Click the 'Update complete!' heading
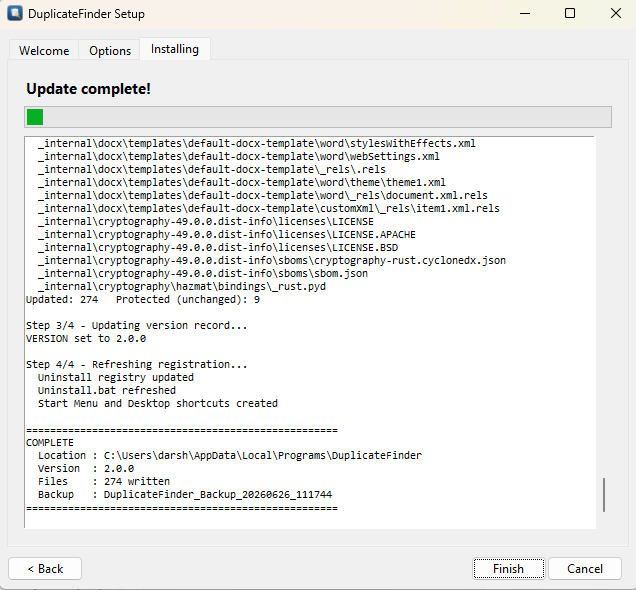This screenshot has width=636, height=590. pyautogui.click(x=88, y=89)
